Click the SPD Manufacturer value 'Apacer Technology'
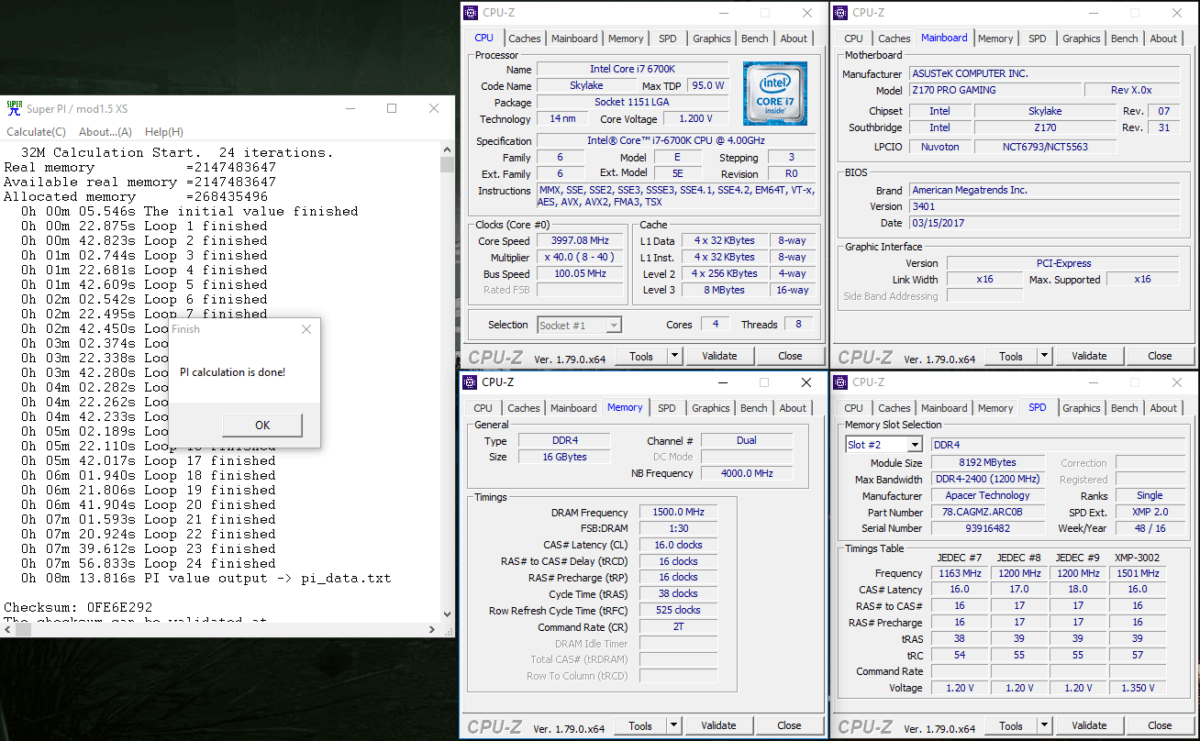 tap(988, 496)
